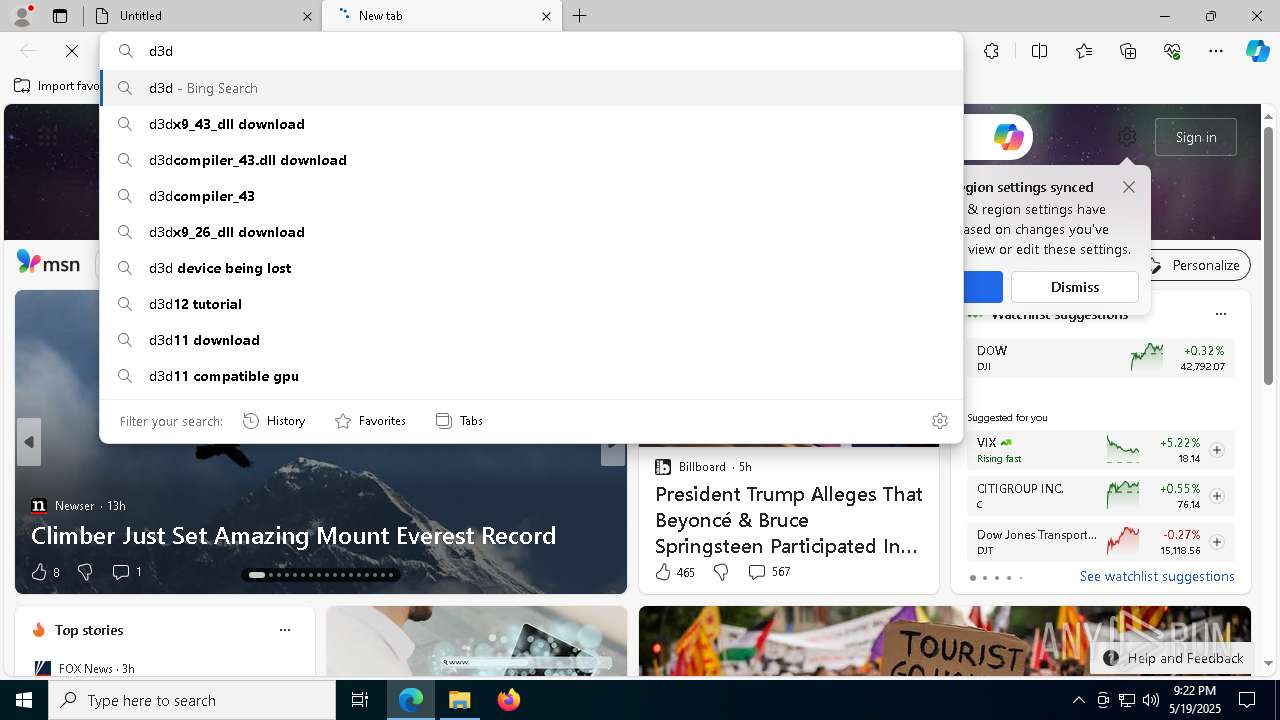Pick d3d device being lost suggestion

pyautogui.click(x=531, y=268)
